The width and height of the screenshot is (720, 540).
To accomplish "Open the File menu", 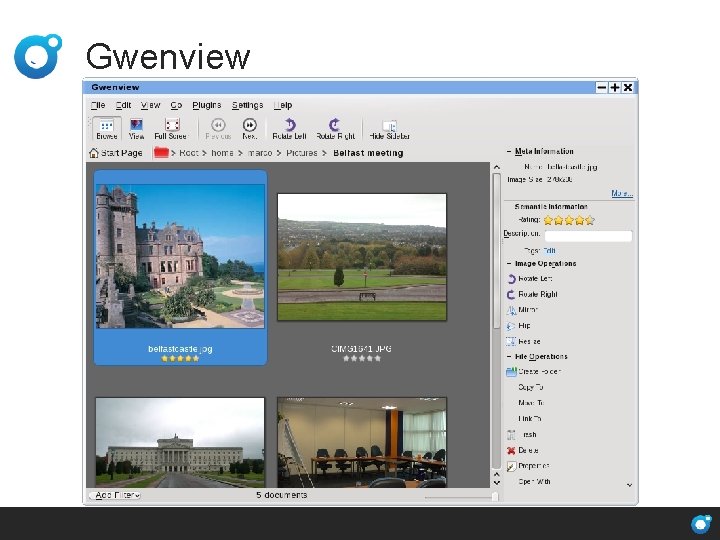I will coord(98,105).
